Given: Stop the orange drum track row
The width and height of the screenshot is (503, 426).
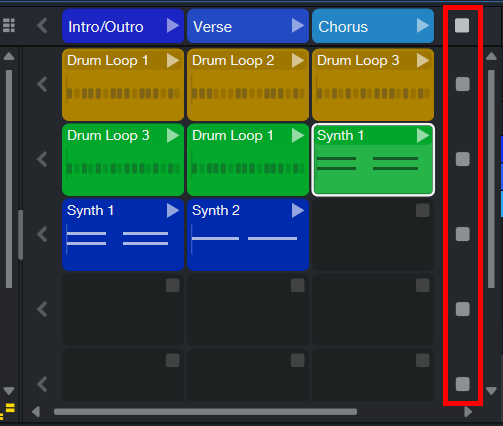Looking at the screenshot, I should tap(463, 84).
